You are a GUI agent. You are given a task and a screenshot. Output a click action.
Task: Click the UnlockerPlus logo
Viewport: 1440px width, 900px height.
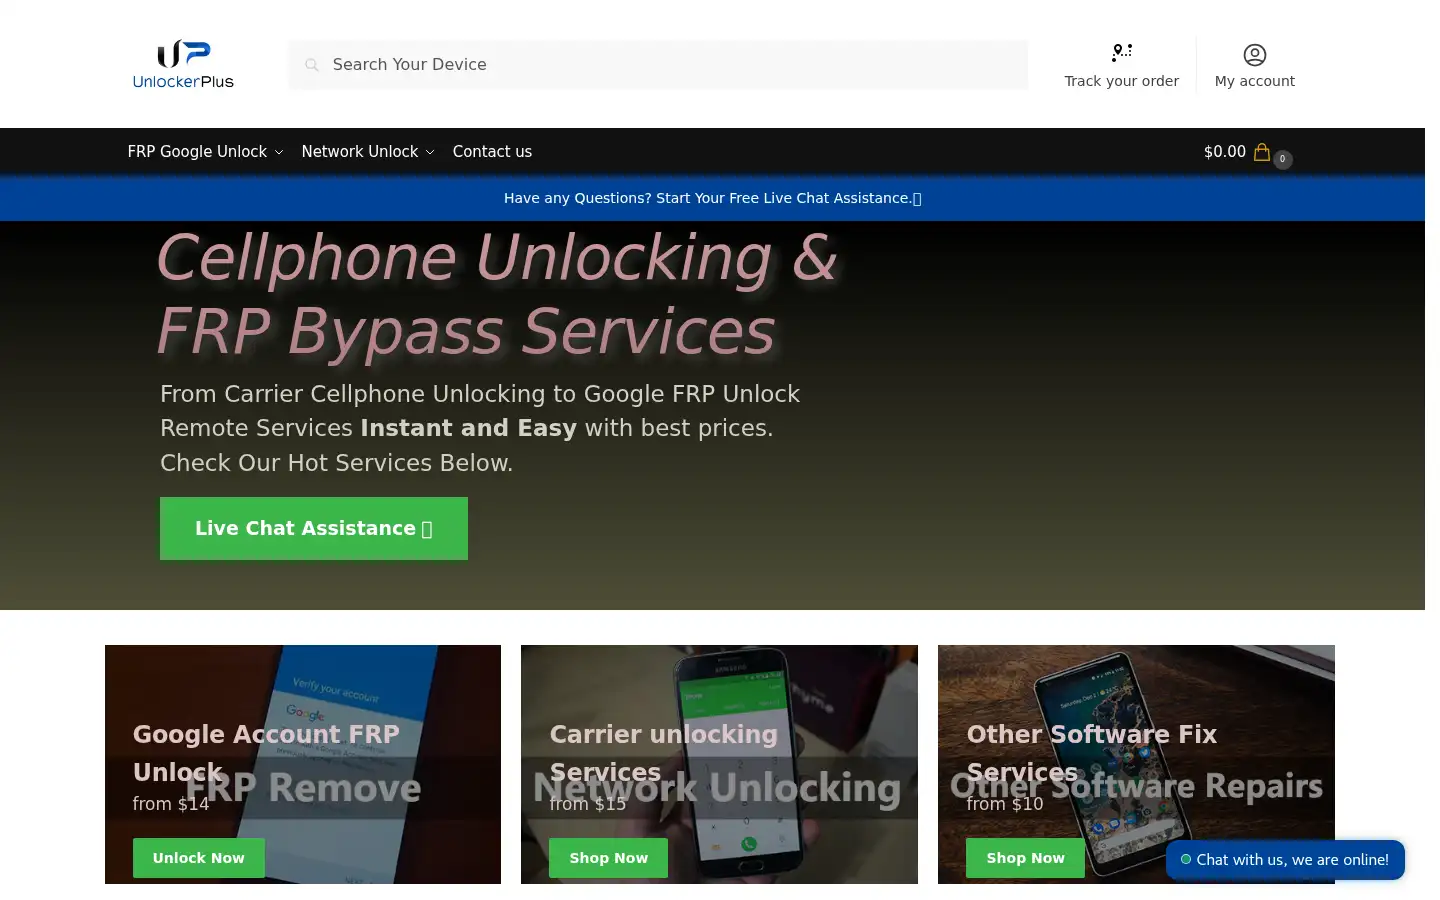point(183,64)
